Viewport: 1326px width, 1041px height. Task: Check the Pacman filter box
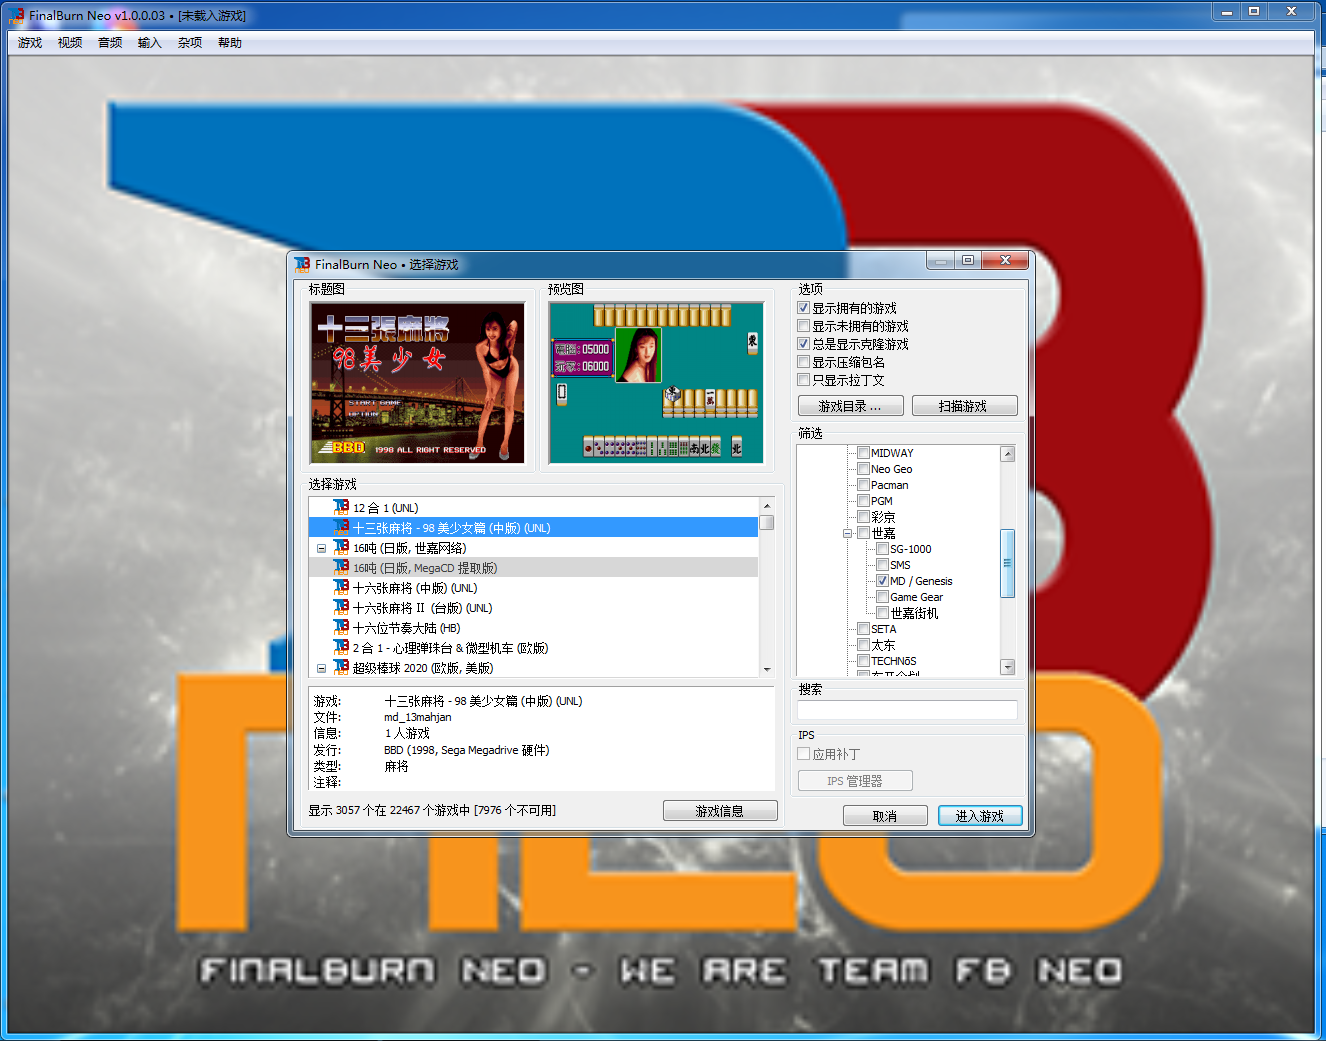863,485
